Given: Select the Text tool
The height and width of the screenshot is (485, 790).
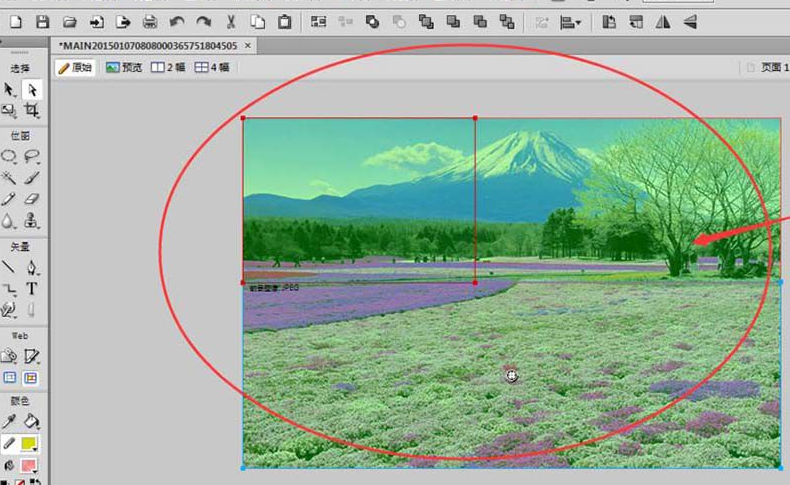Looking at the screenshot, I should click(32, 289).
